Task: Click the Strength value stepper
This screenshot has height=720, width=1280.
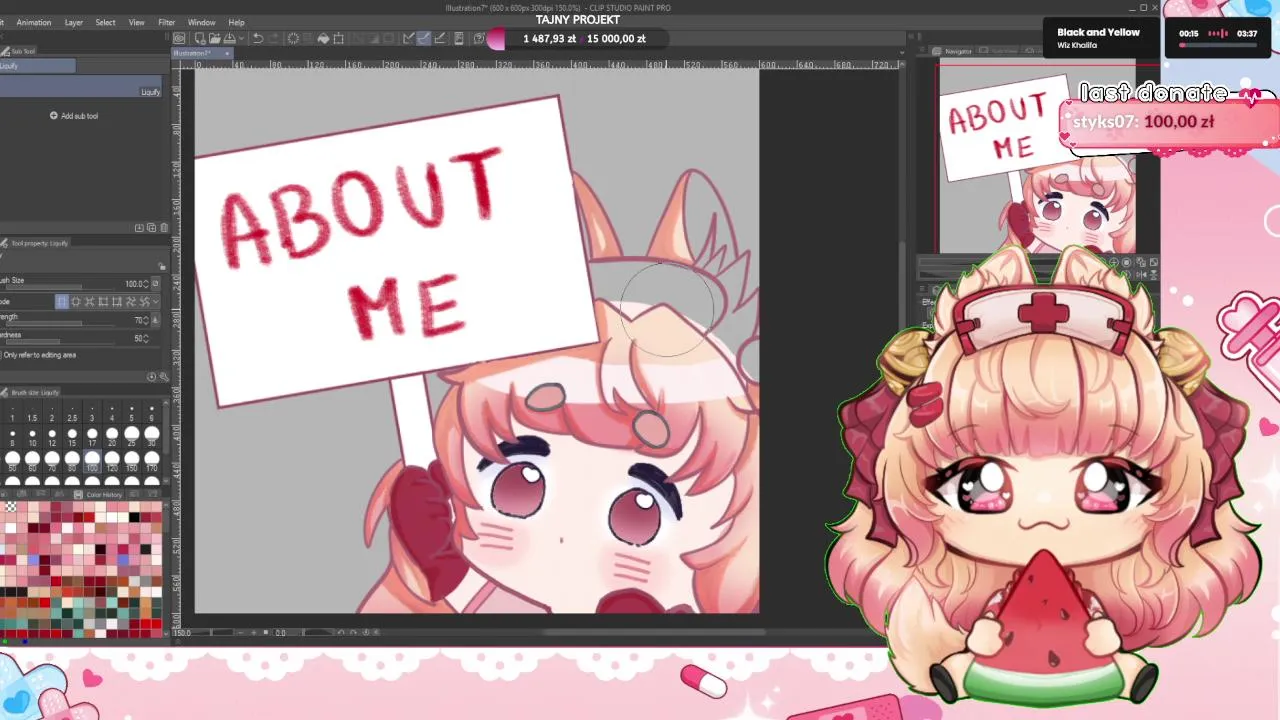Action: [x=146, y=320]
